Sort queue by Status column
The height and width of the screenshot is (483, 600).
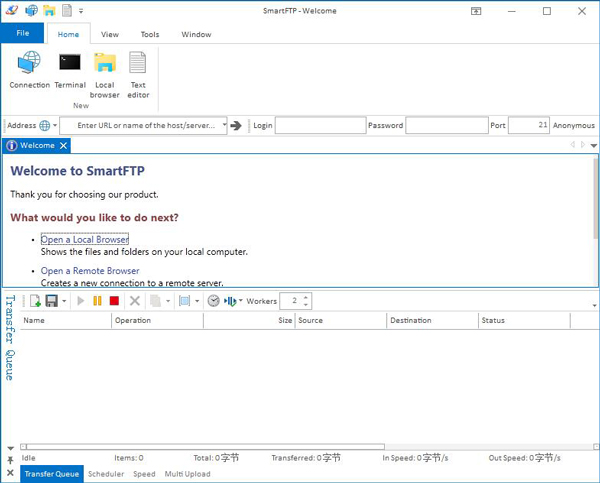524,320
